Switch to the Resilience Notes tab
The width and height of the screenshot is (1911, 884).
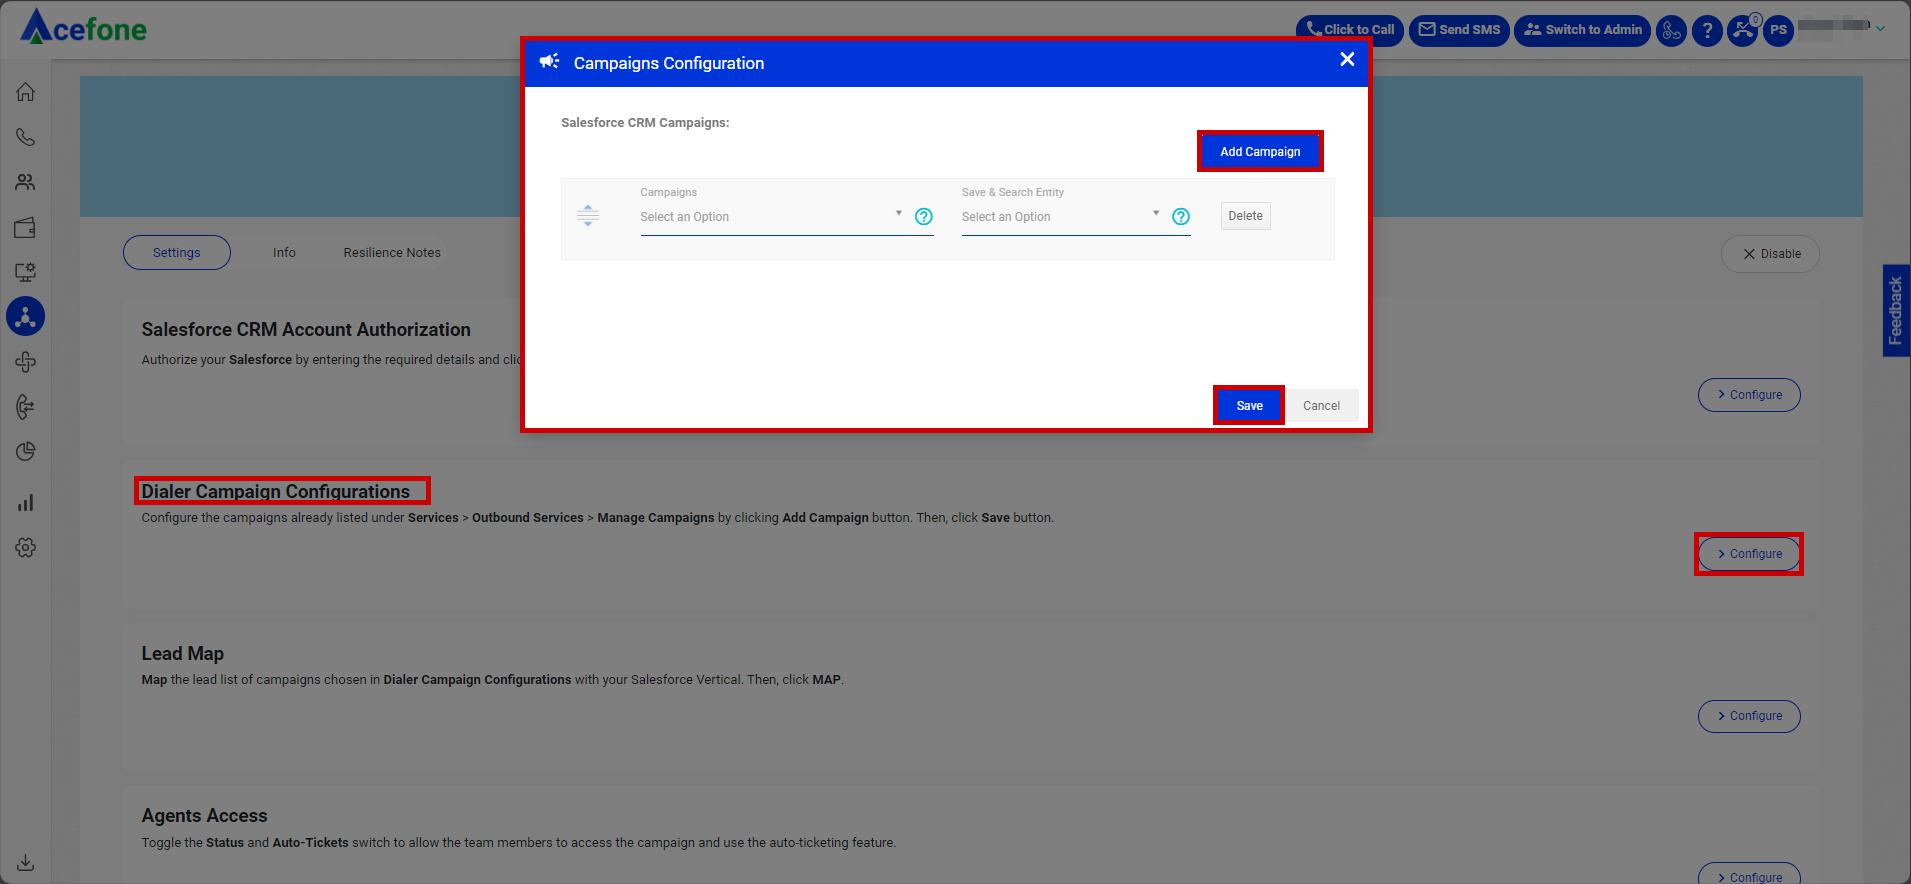pos(392,253)
